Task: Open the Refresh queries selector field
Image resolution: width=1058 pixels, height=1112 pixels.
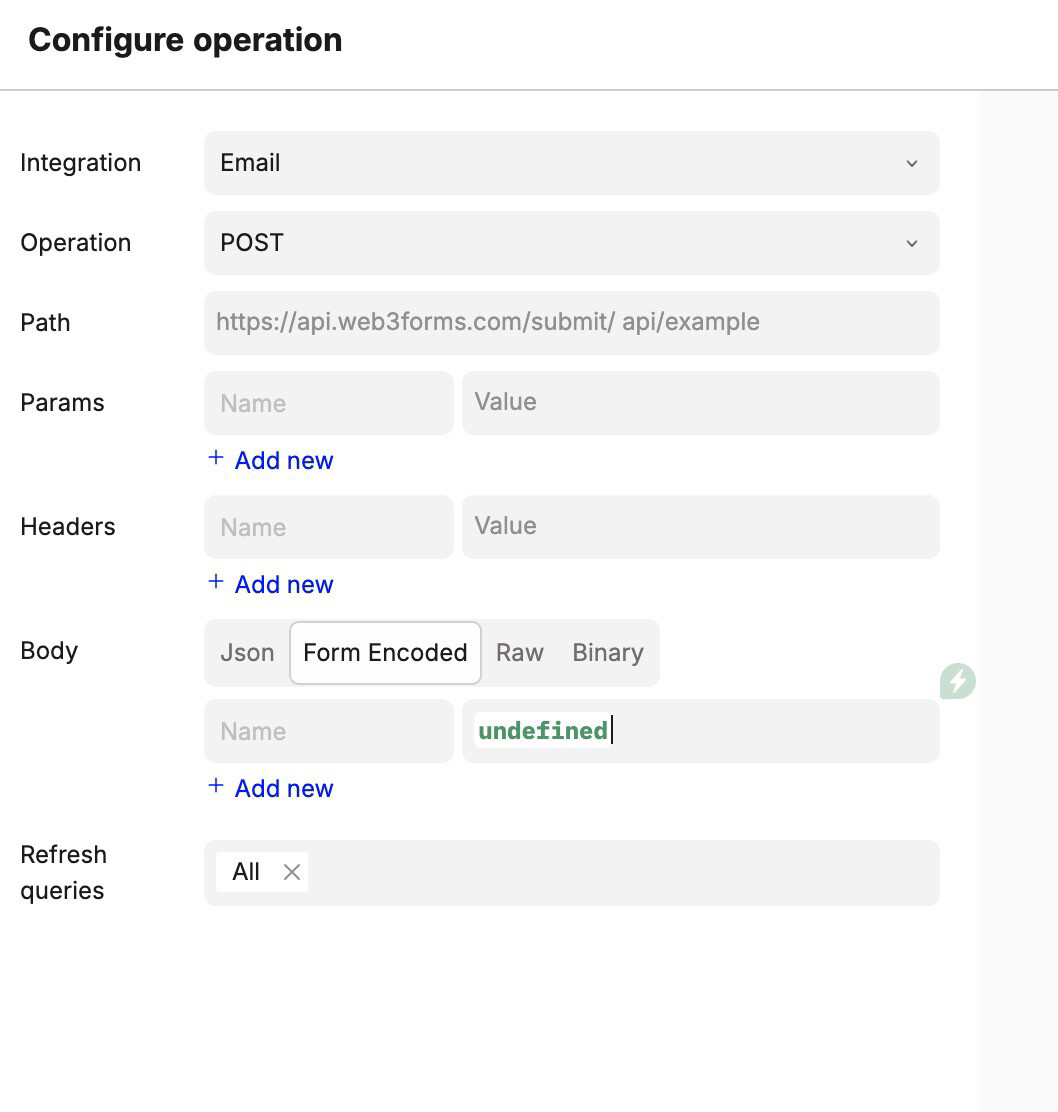Action: coord(620,873)
